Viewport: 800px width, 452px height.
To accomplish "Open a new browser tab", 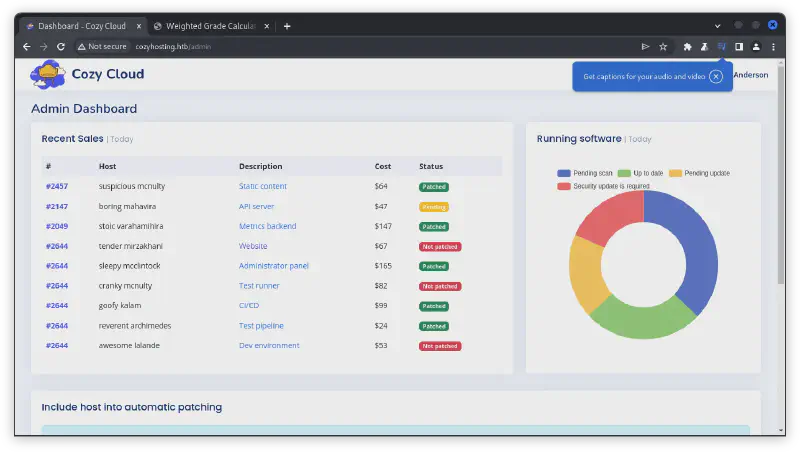I will 287,25.
